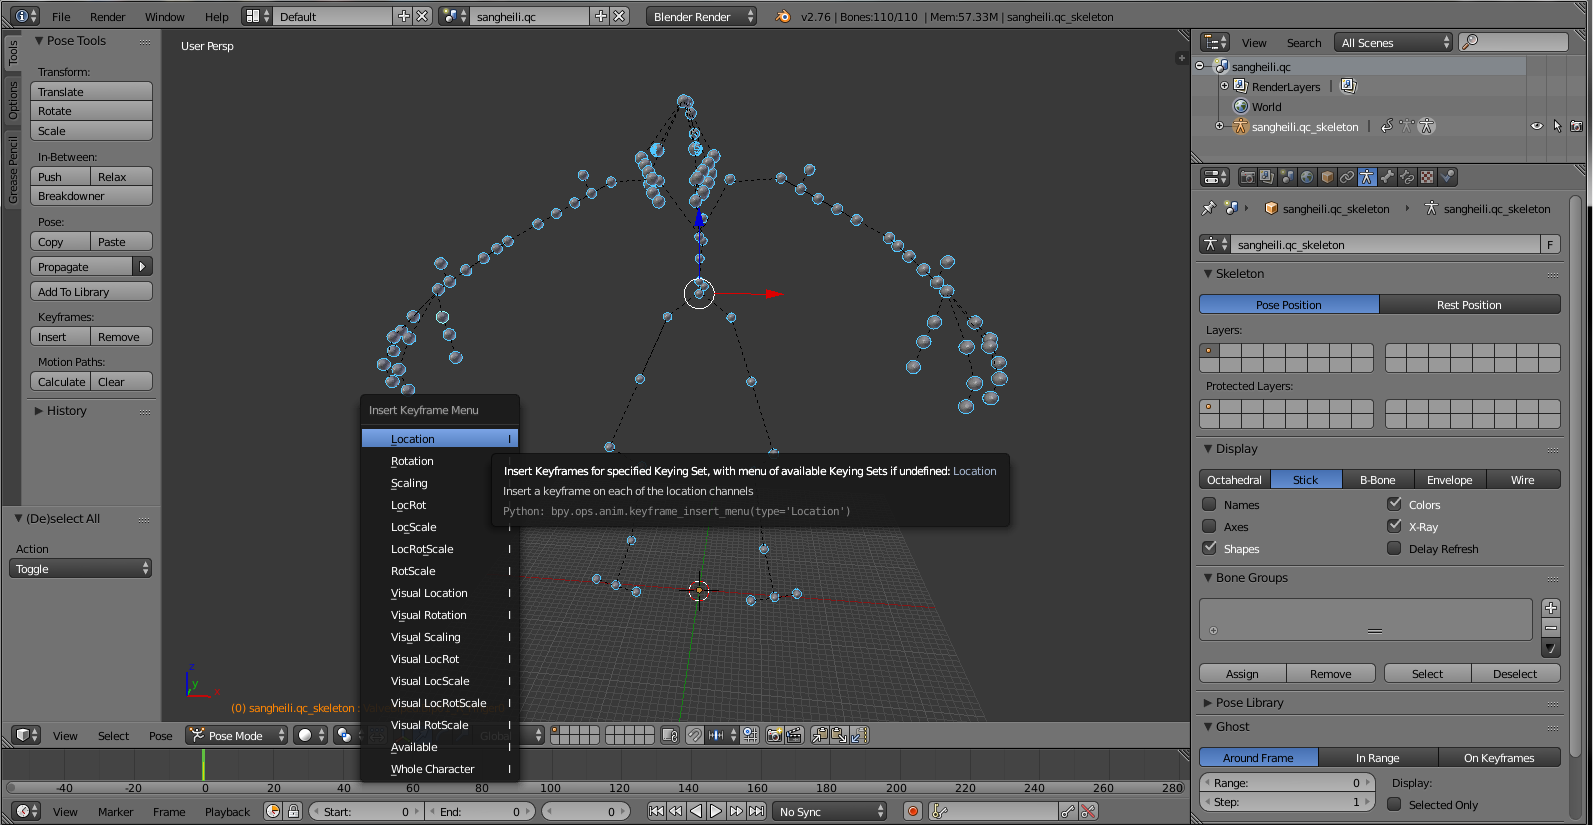
Task: Open the Blender Render engine dropdown
Action: (701, 16)
